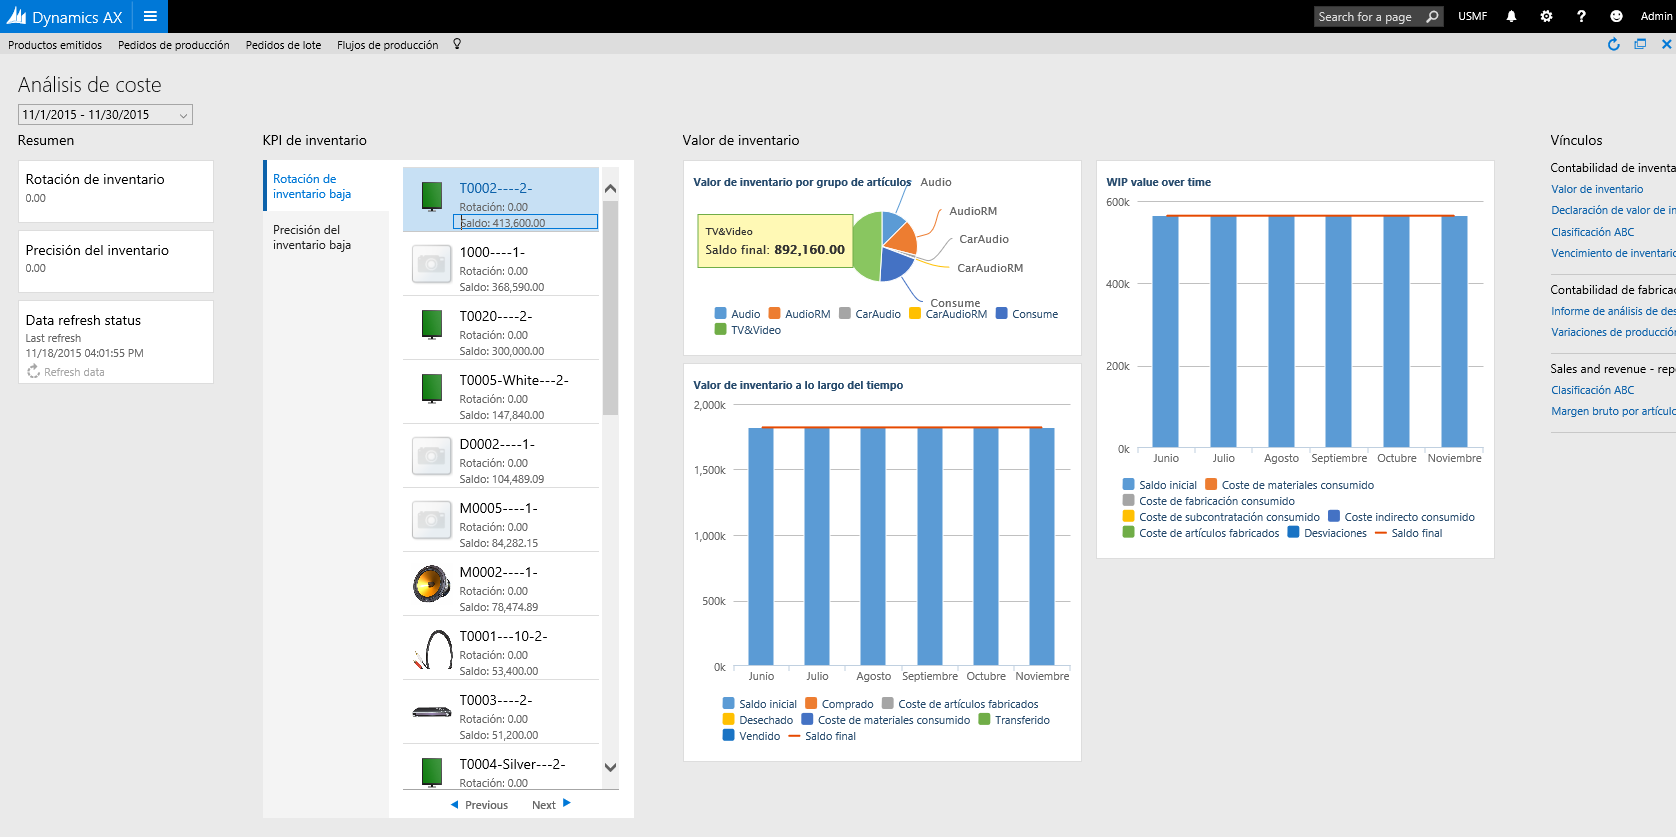Open the Valor de inventario link

tap(1596, 189)
